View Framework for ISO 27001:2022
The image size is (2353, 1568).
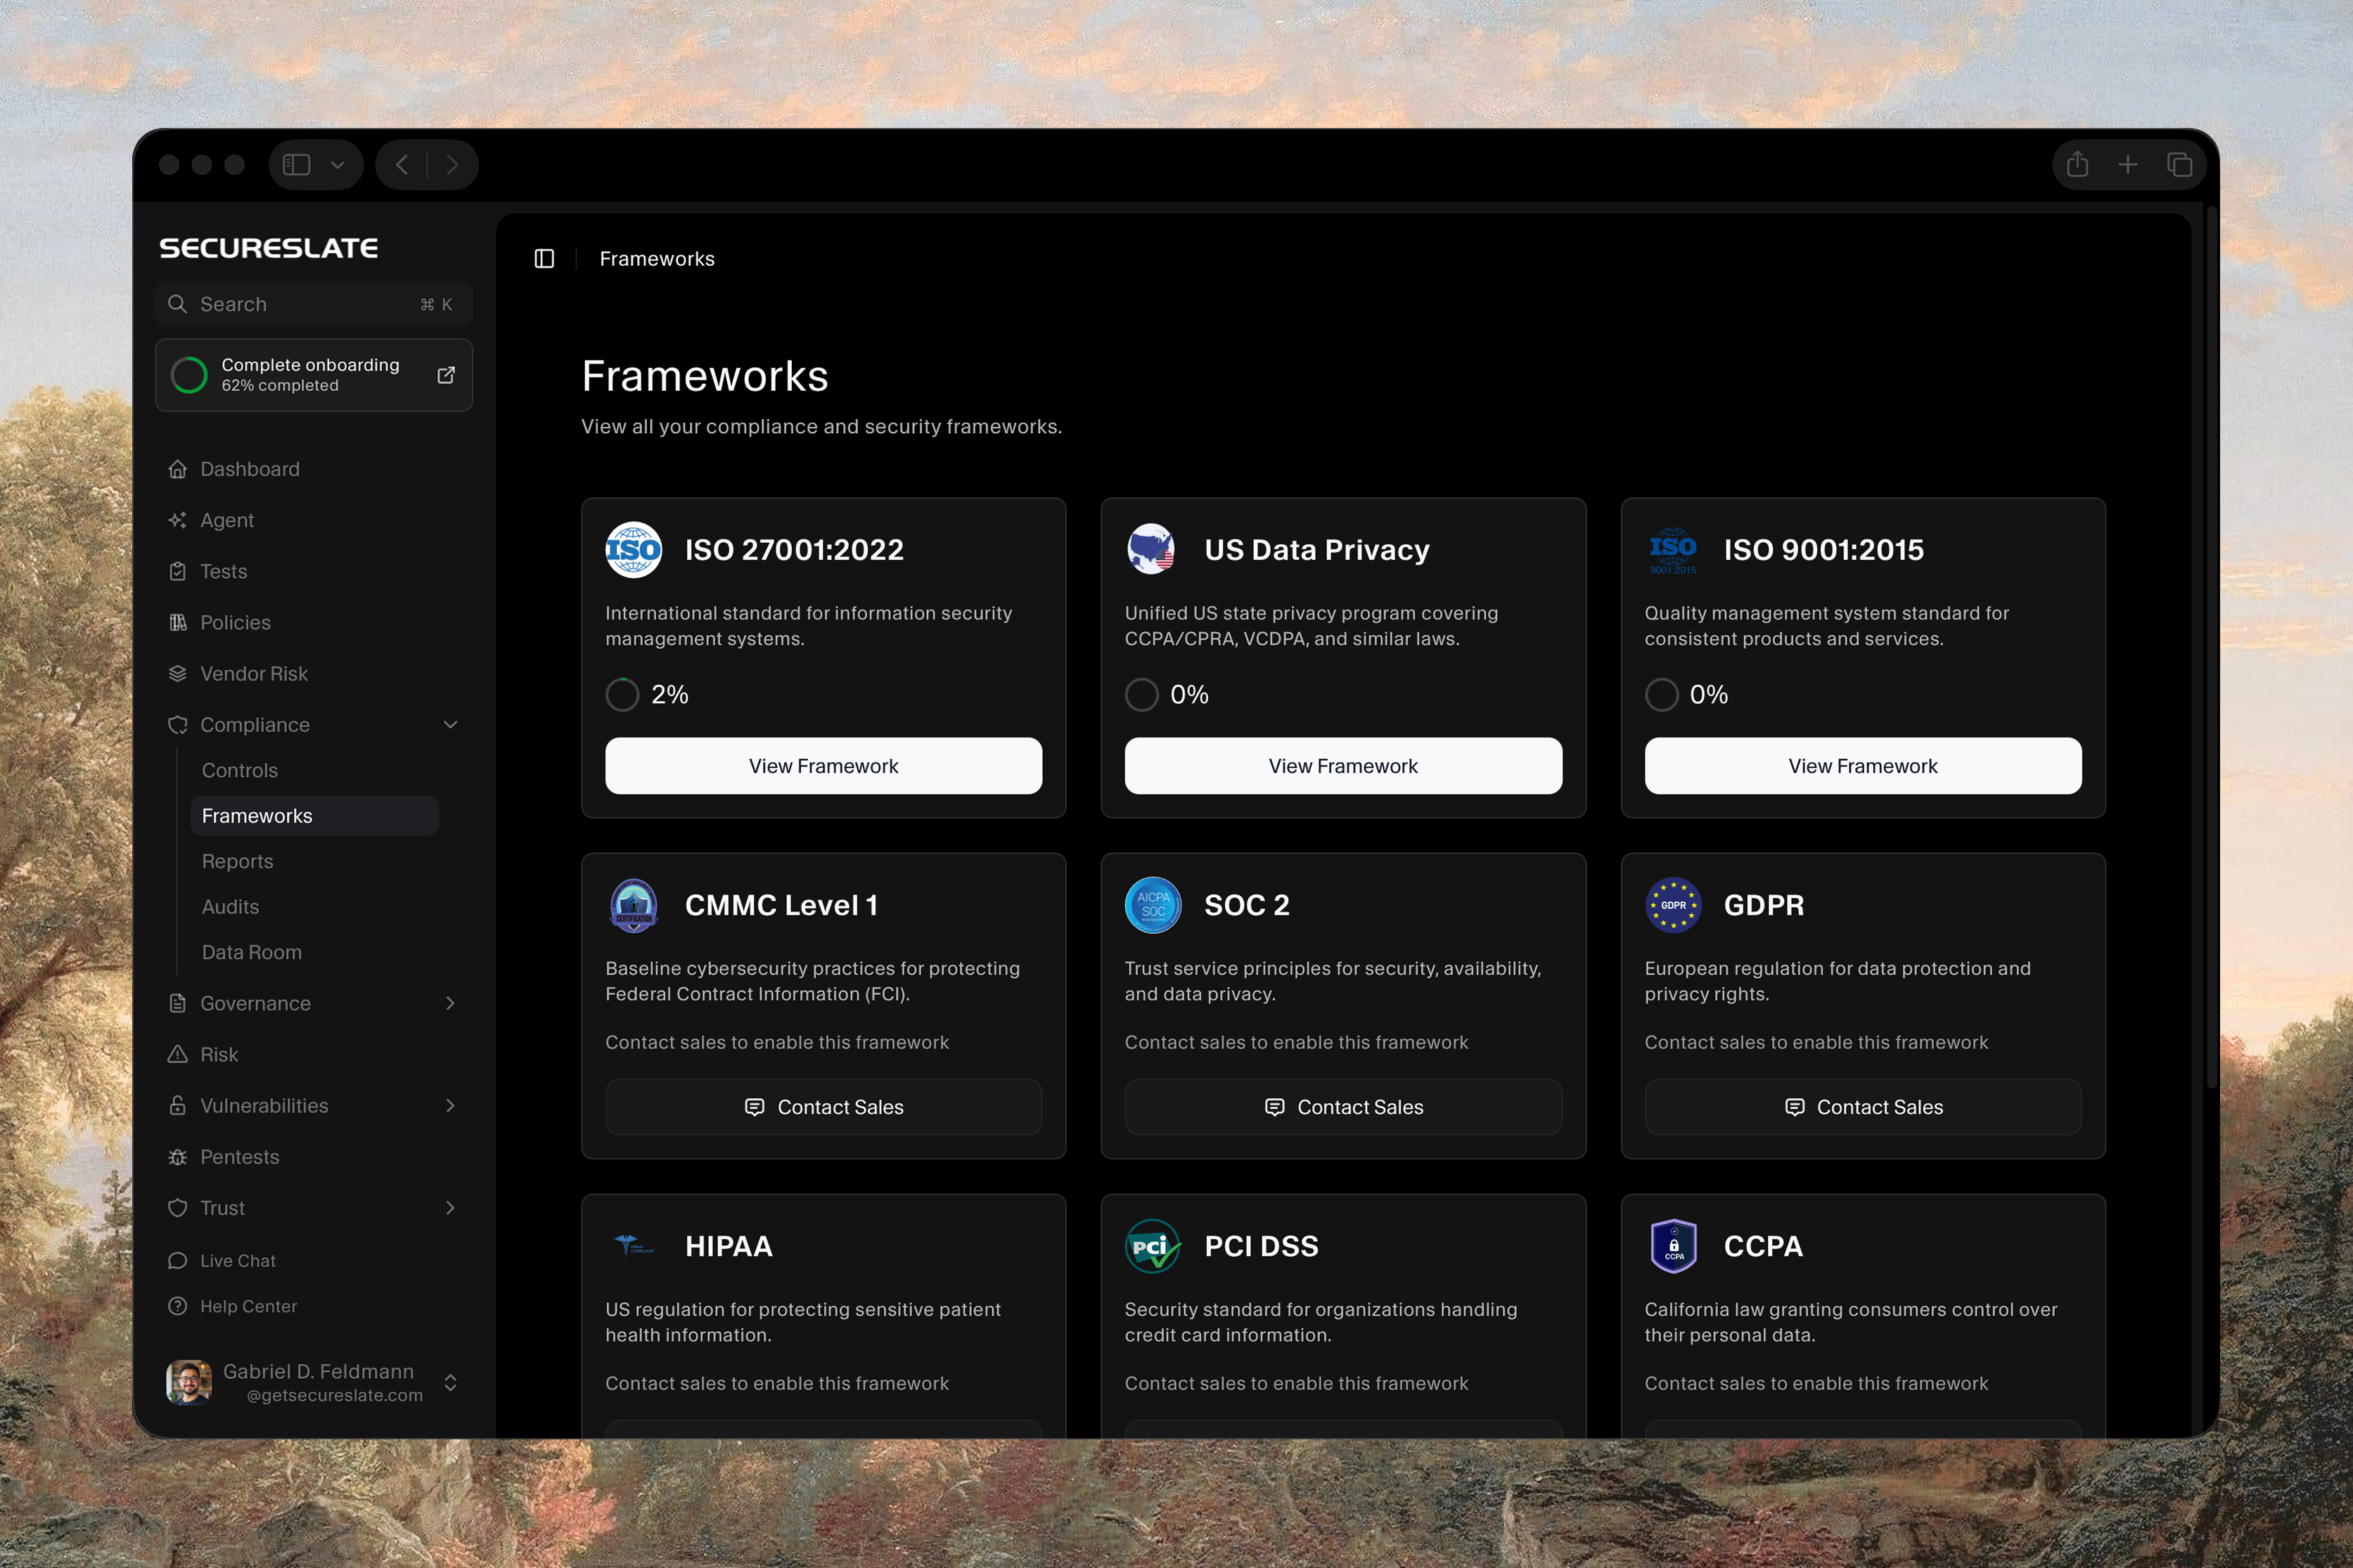(x=823, y=766)
